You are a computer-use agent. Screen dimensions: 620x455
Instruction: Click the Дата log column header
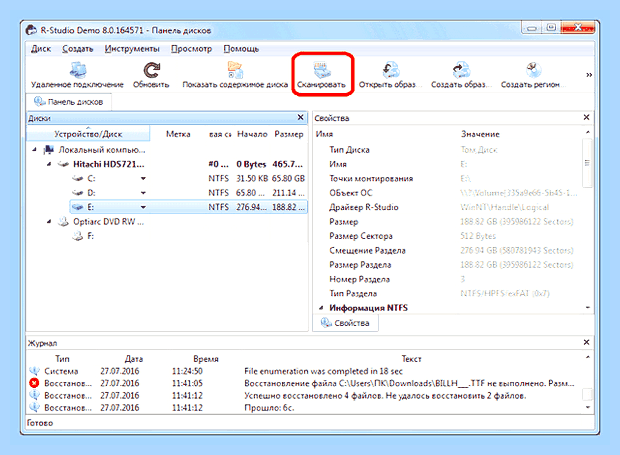point(134,359)
